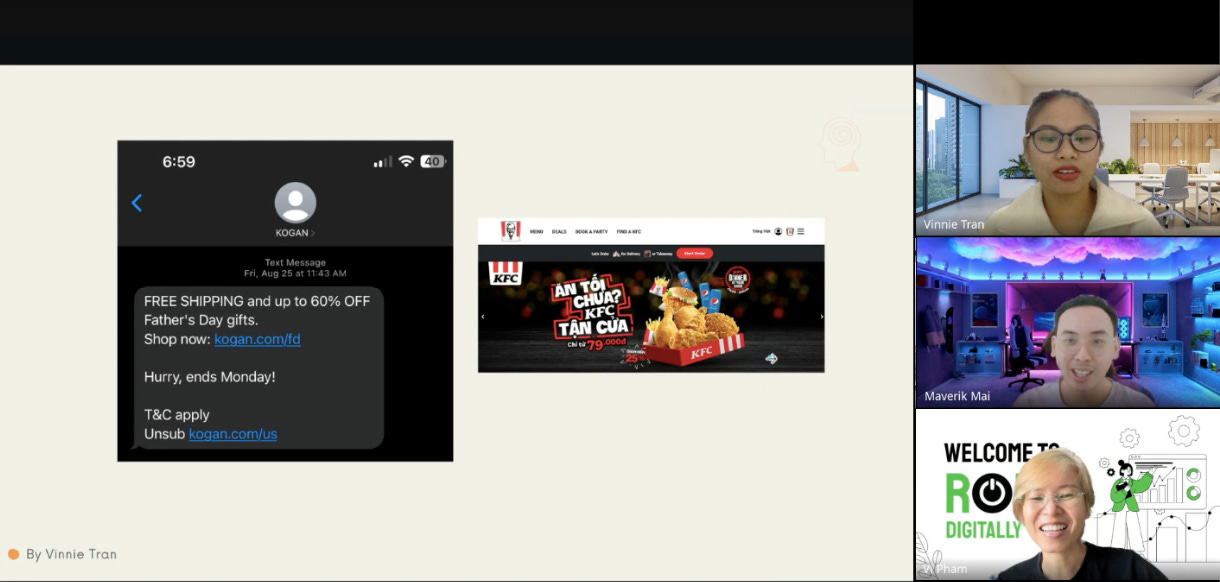This screenshot has height=582, width=1220.
Task: Tap the back arrow in the SMS screenshot
Action: click(137, 203)
